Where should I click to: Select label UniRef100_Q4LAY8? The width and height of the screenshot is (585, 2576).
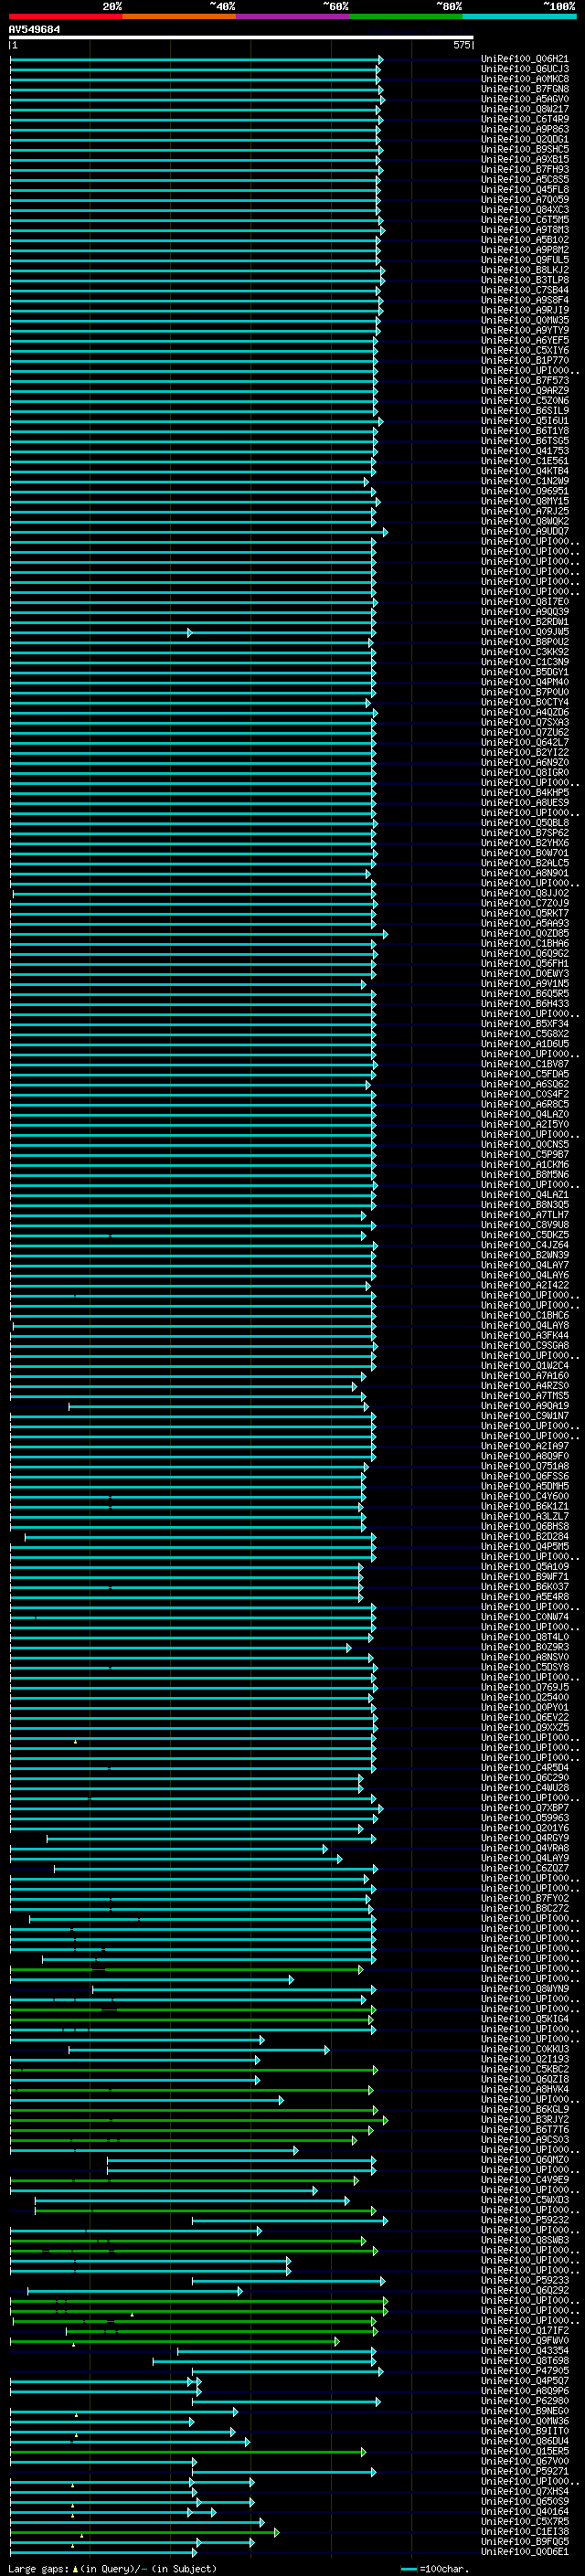point(525,1325)
